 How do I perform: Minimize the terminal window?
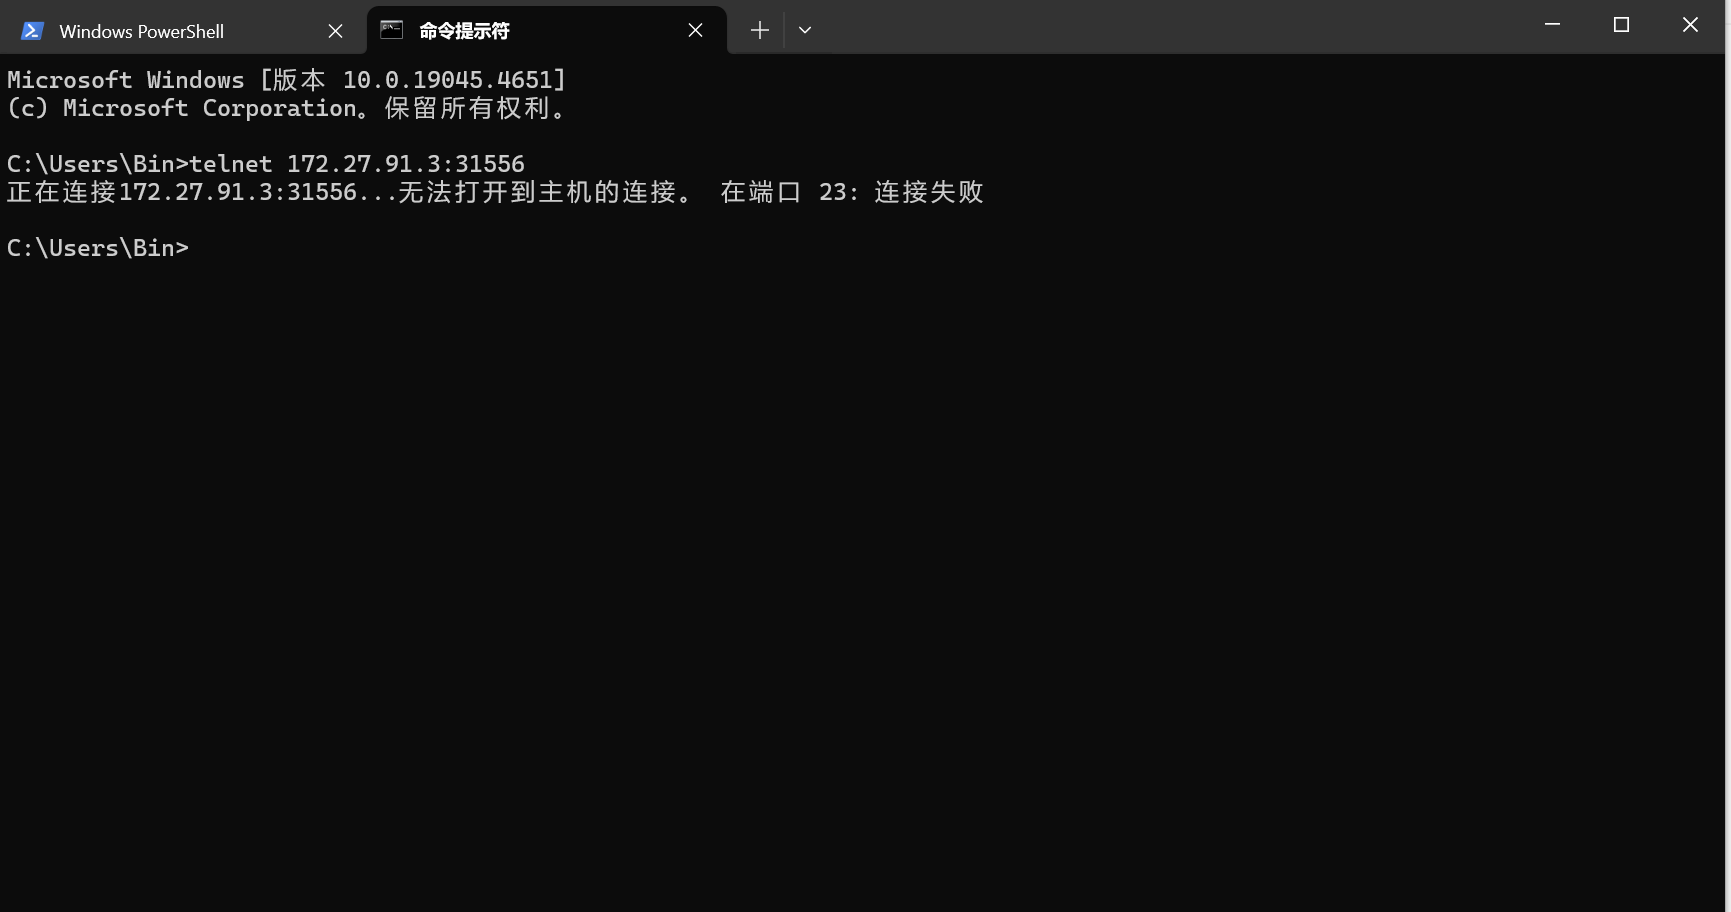tap(1553, 25)
